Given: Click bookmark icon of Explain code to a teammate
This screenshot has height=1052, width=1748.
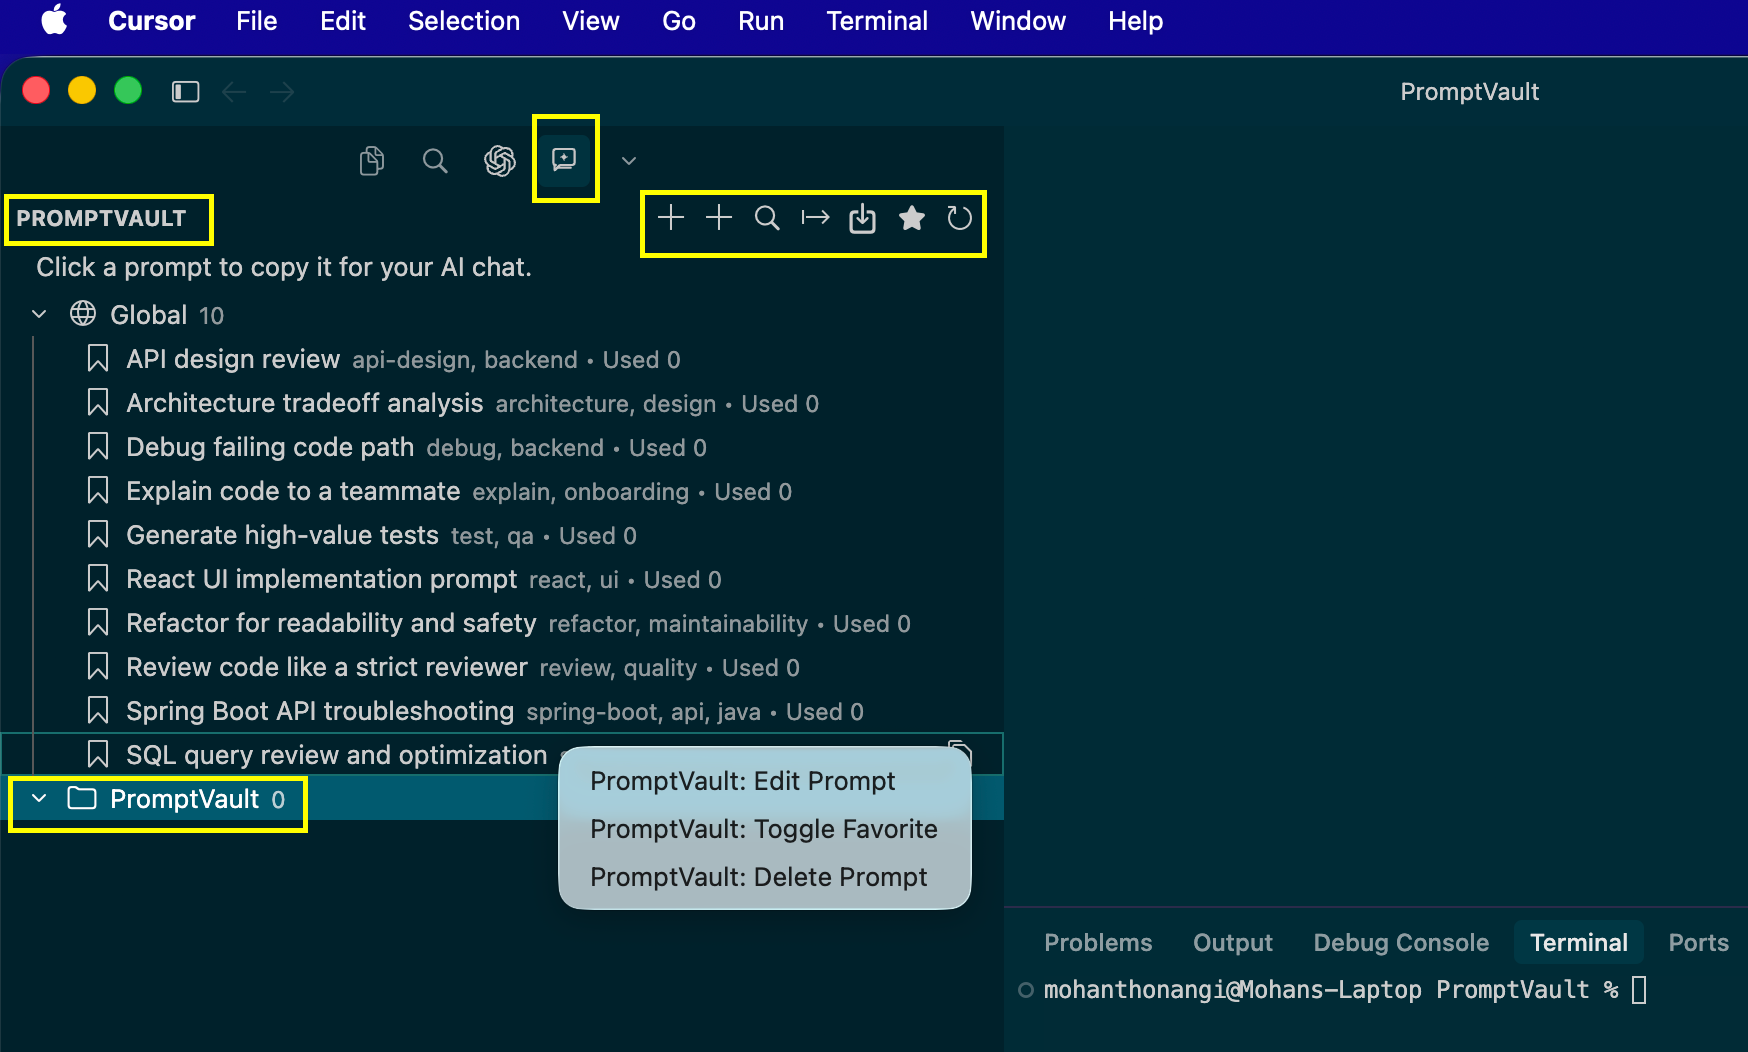Looking at the screenshot, I should tap(98, 490).
